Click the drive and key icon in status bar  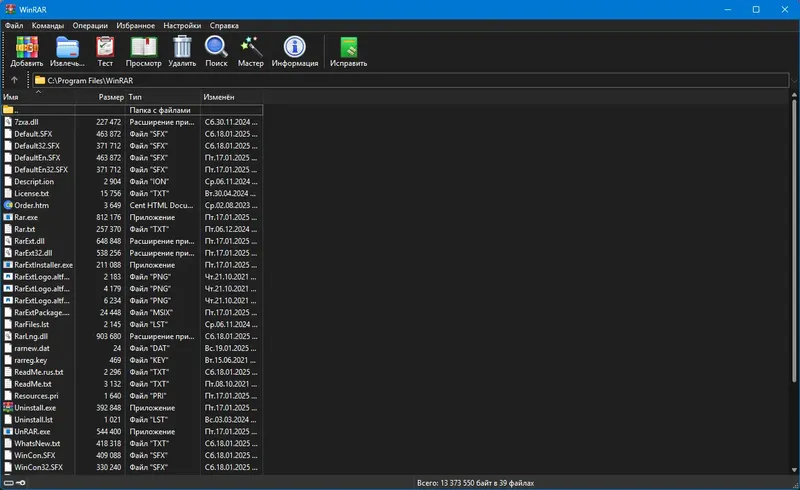pyautogui.click(x=15, y=483)
